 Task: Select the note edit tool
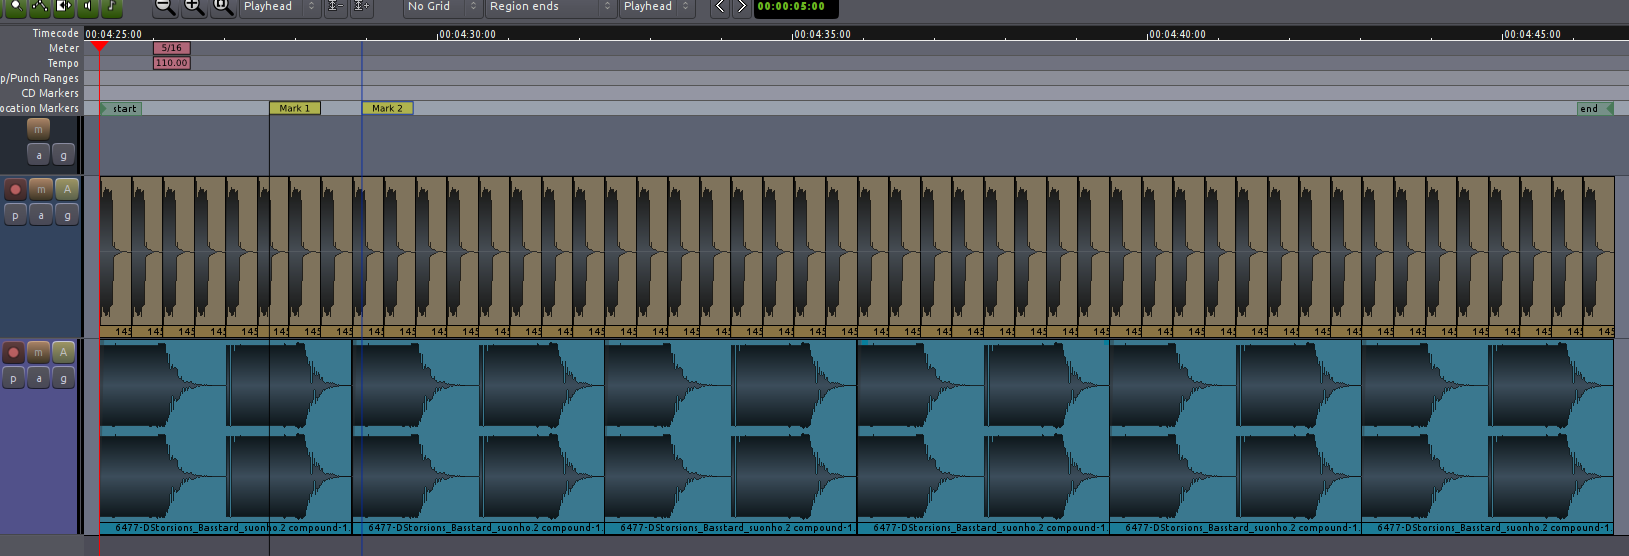pyautogui.click(x=112, y=7)
